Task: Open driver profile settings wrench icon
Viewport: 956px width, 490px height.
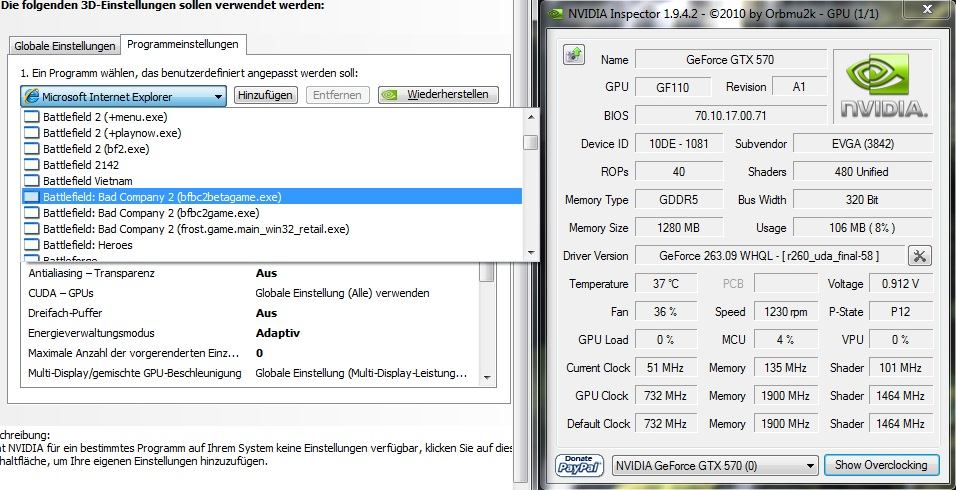Action: click(x=919, y=256)
